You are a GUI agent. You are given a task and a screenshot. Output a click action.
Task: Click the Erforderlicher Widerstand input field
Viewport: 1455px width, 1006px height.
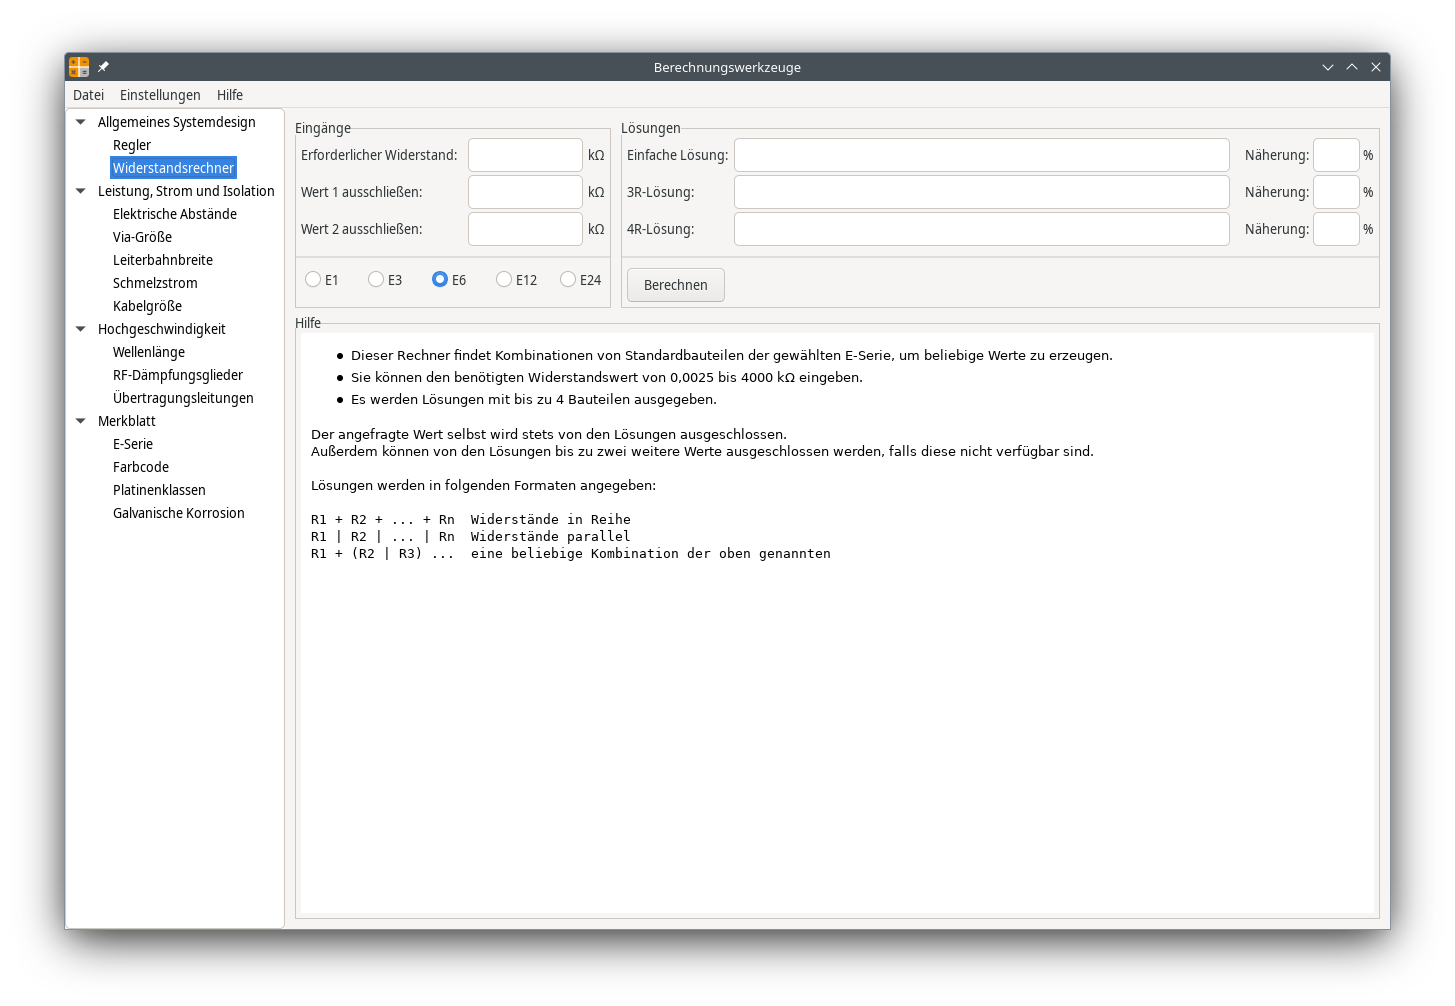(x=525, y=155)
